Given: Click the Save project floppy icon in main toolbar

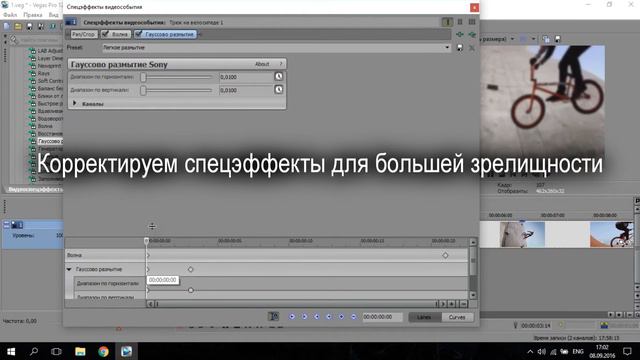Looking at the screenshot, I should tap(29, 27).
